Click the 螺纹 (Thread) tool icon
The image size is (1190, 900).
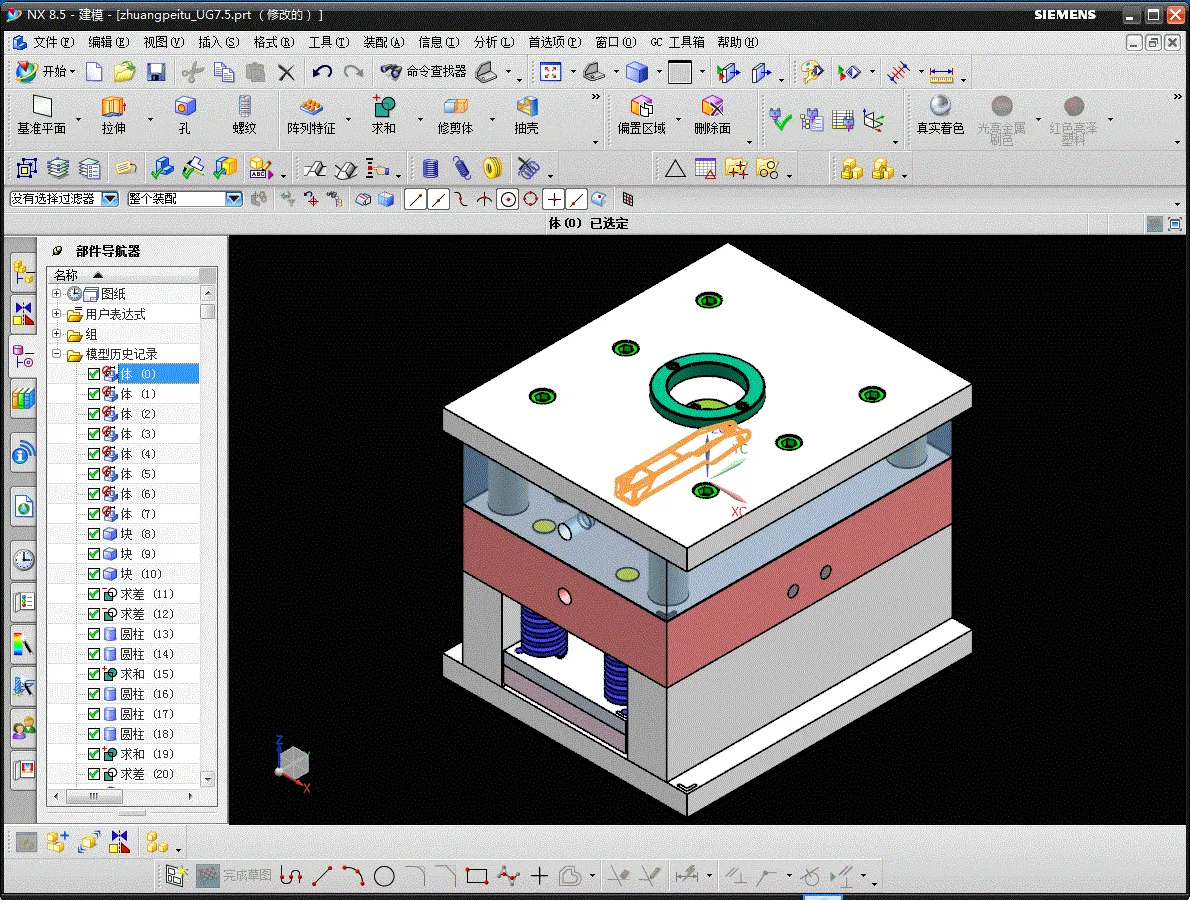244,115
